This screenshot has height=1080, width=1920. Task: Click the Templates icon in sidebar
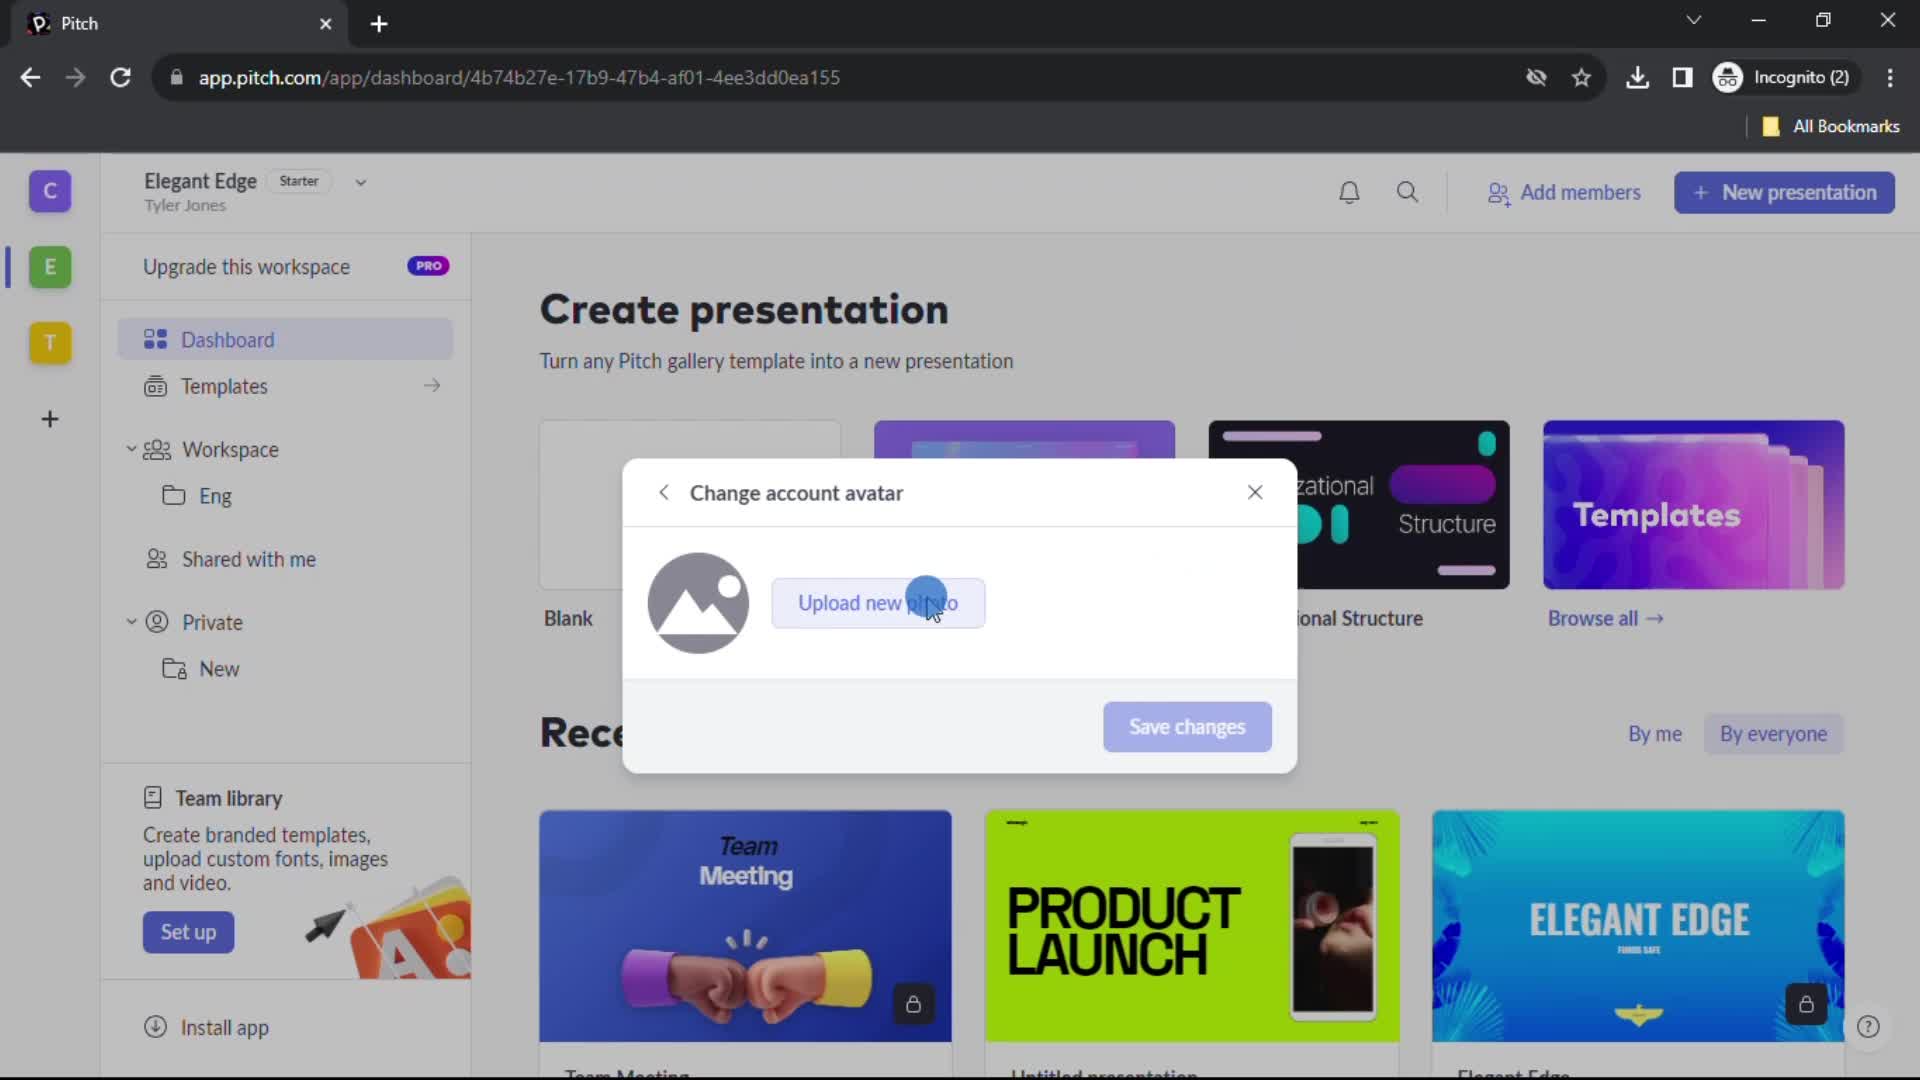(156, 386)
